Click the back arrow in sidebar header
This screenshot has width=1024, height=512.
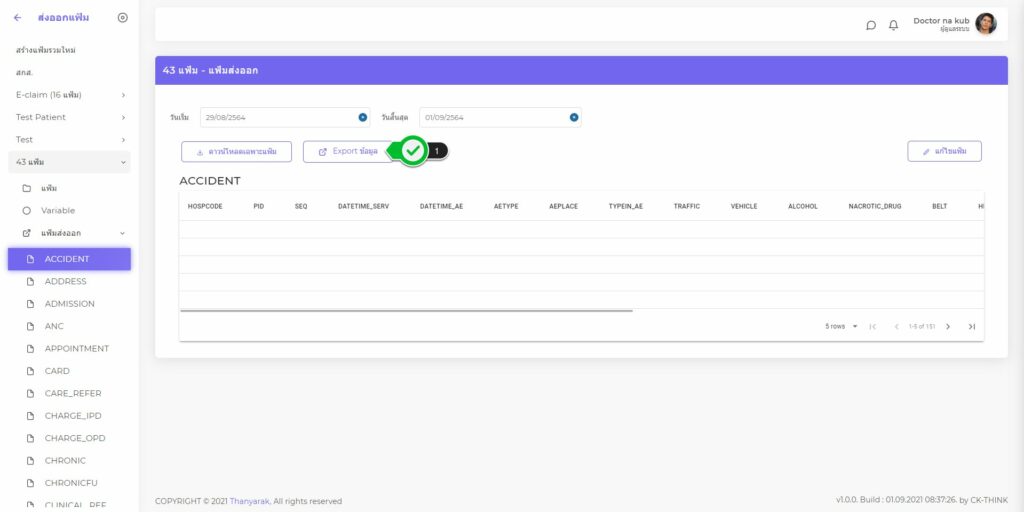pyautogui.click(x=18, y=17)
